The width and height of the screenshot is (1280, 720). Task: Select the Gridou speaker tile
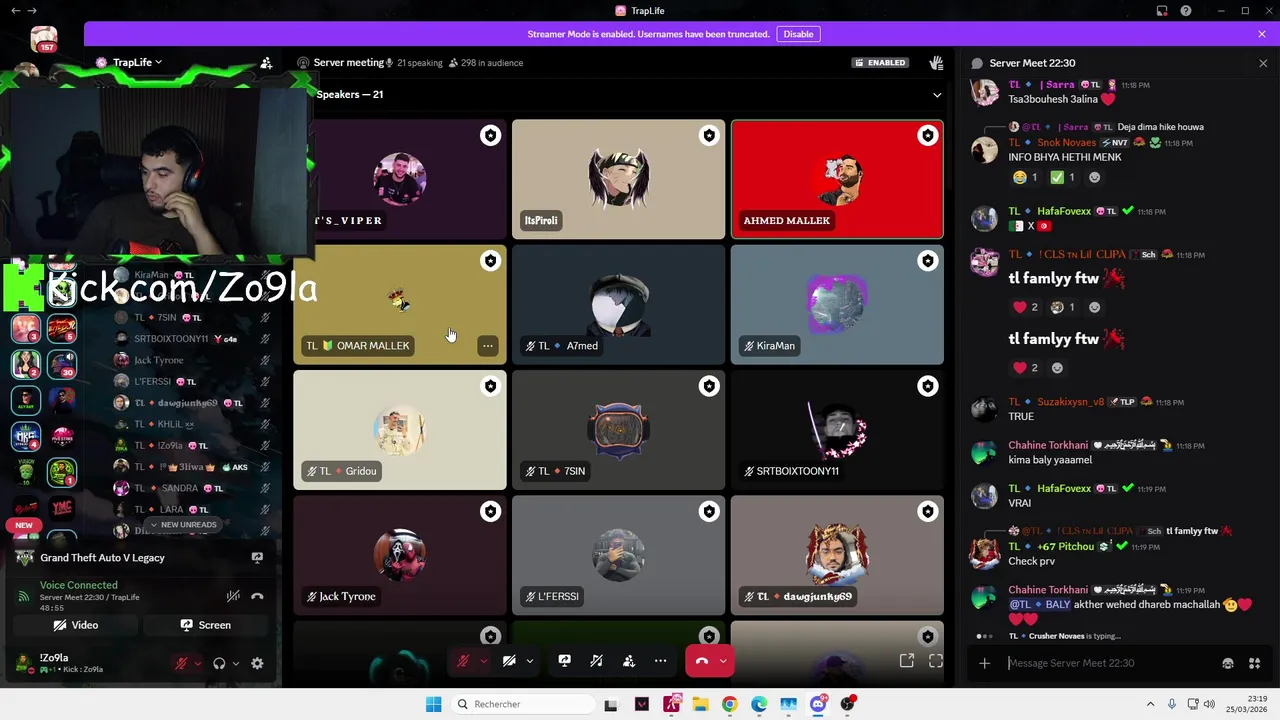click(x=400, y=430)
